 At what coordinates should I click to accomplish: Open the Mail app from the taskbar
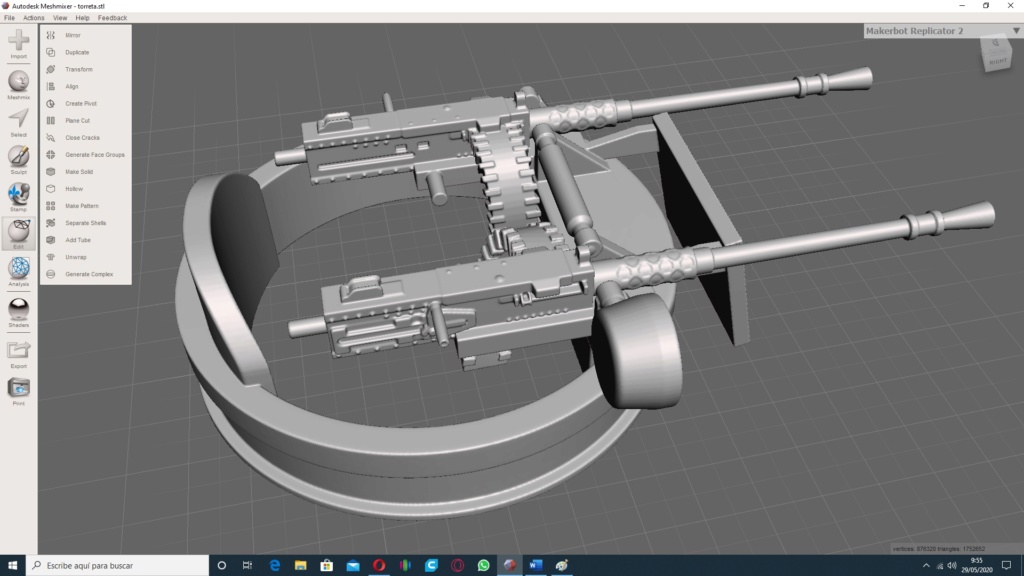tap(353, 566)
